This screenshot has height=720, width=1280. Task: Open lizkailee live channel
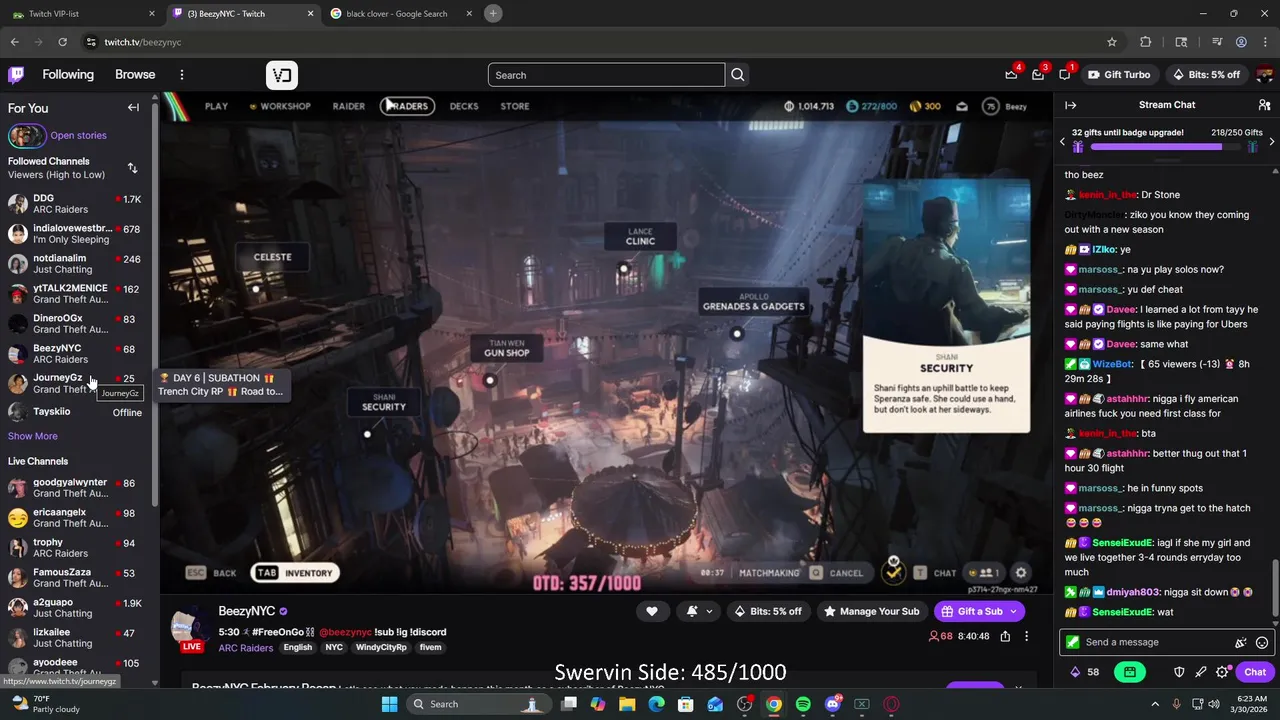point(76,638)
